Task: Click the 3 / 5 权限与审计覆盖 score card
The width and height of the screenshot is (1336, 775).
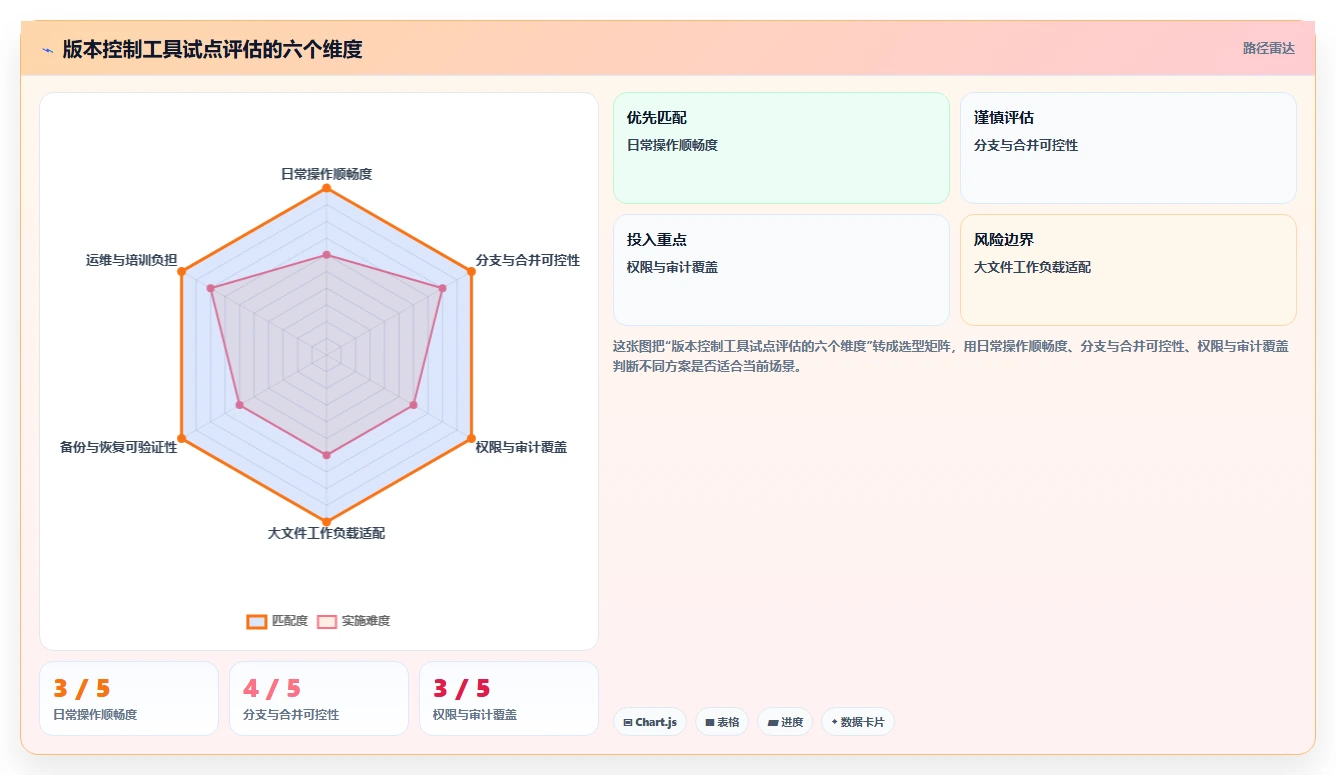Action: [x=509, y=698]
